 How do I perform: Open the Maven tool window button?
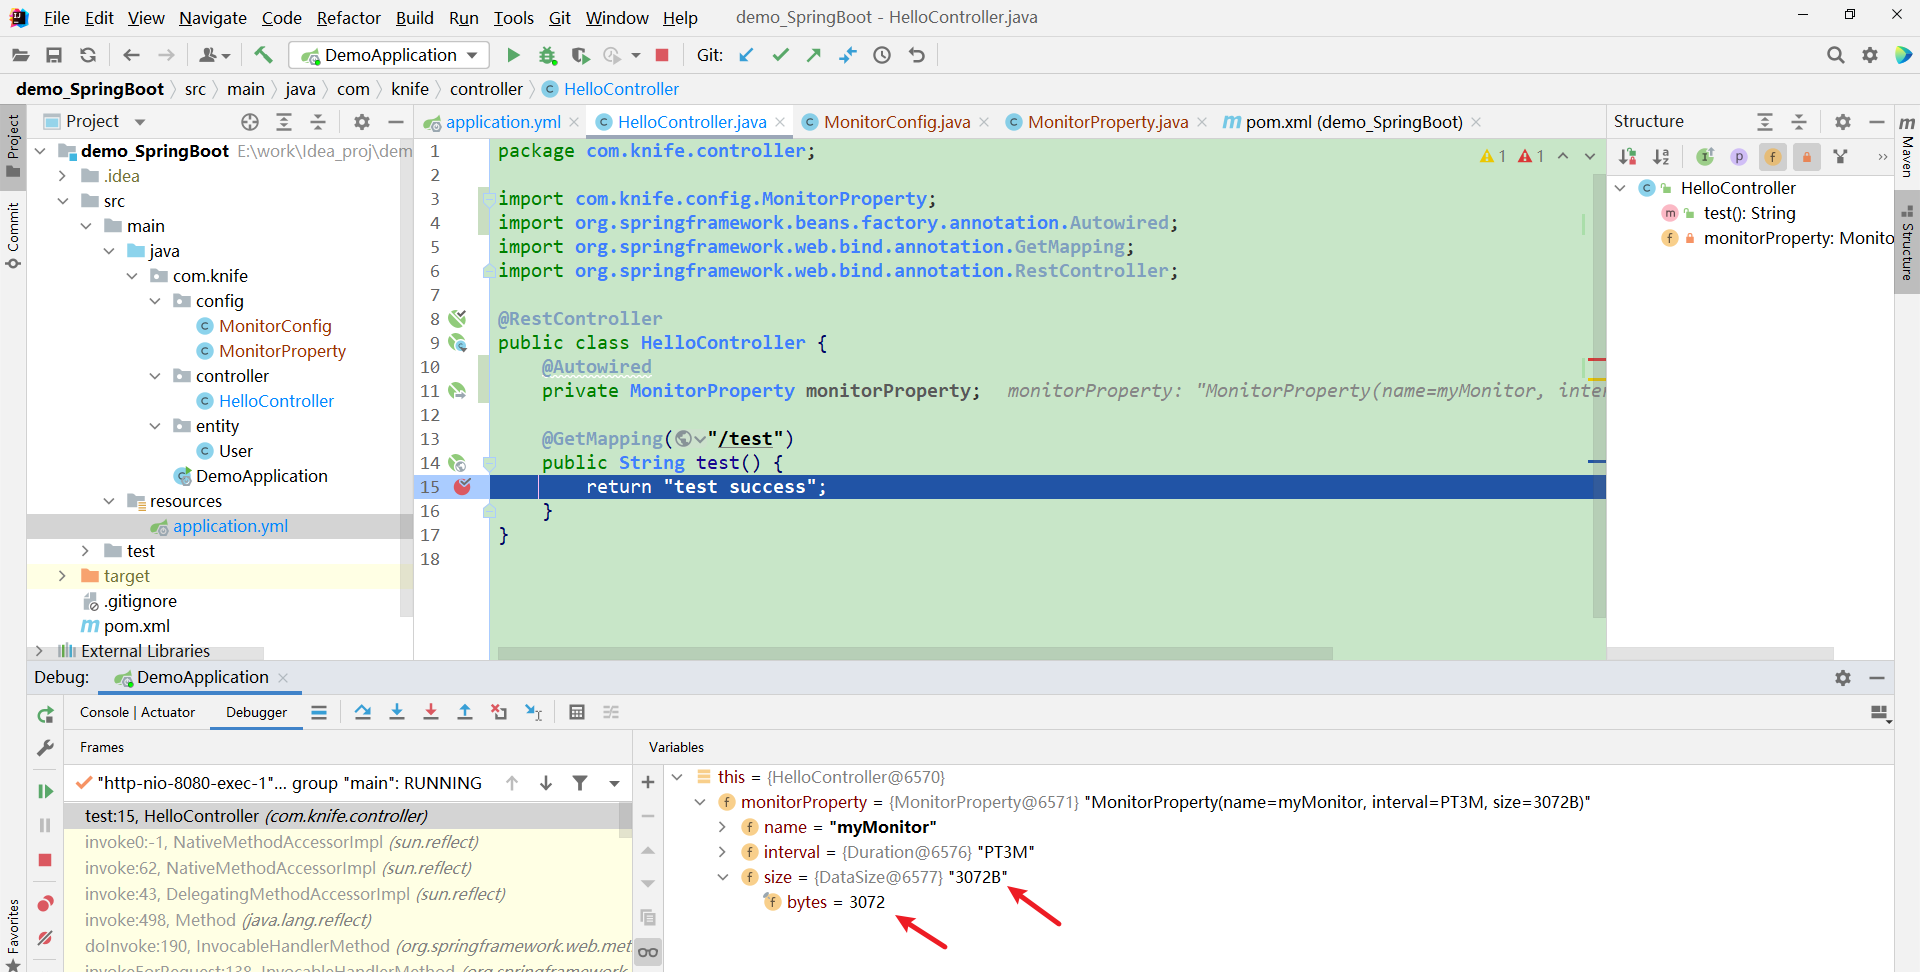(x=1907, y=147)
